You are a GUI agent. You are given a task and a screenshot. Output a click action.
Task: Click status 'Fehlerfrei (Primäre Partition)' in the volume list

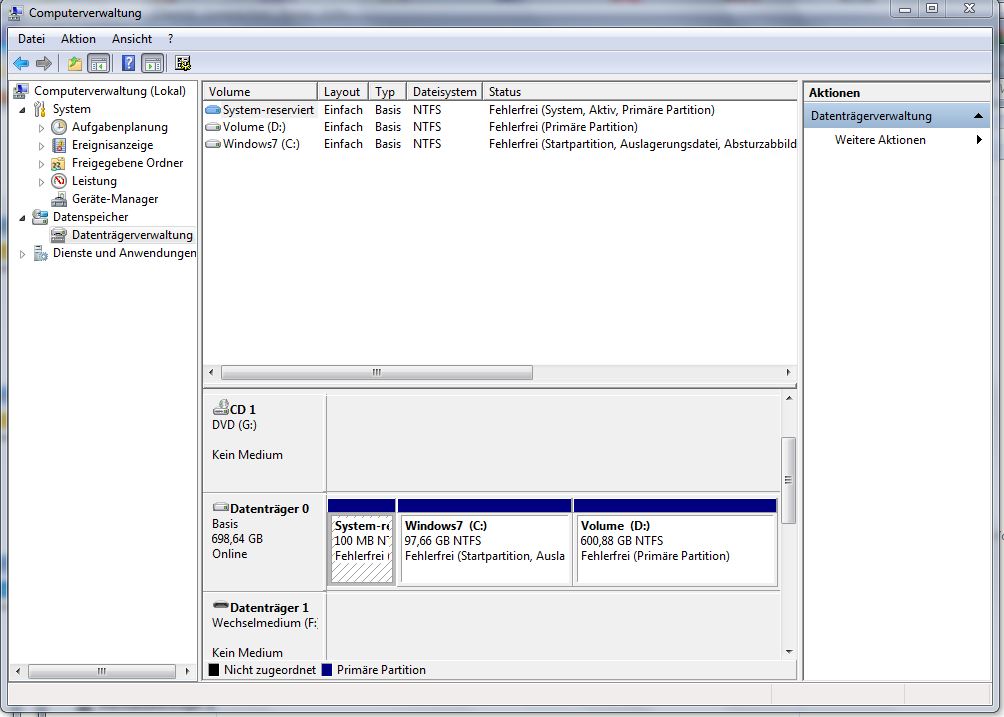tap(563, 127)
